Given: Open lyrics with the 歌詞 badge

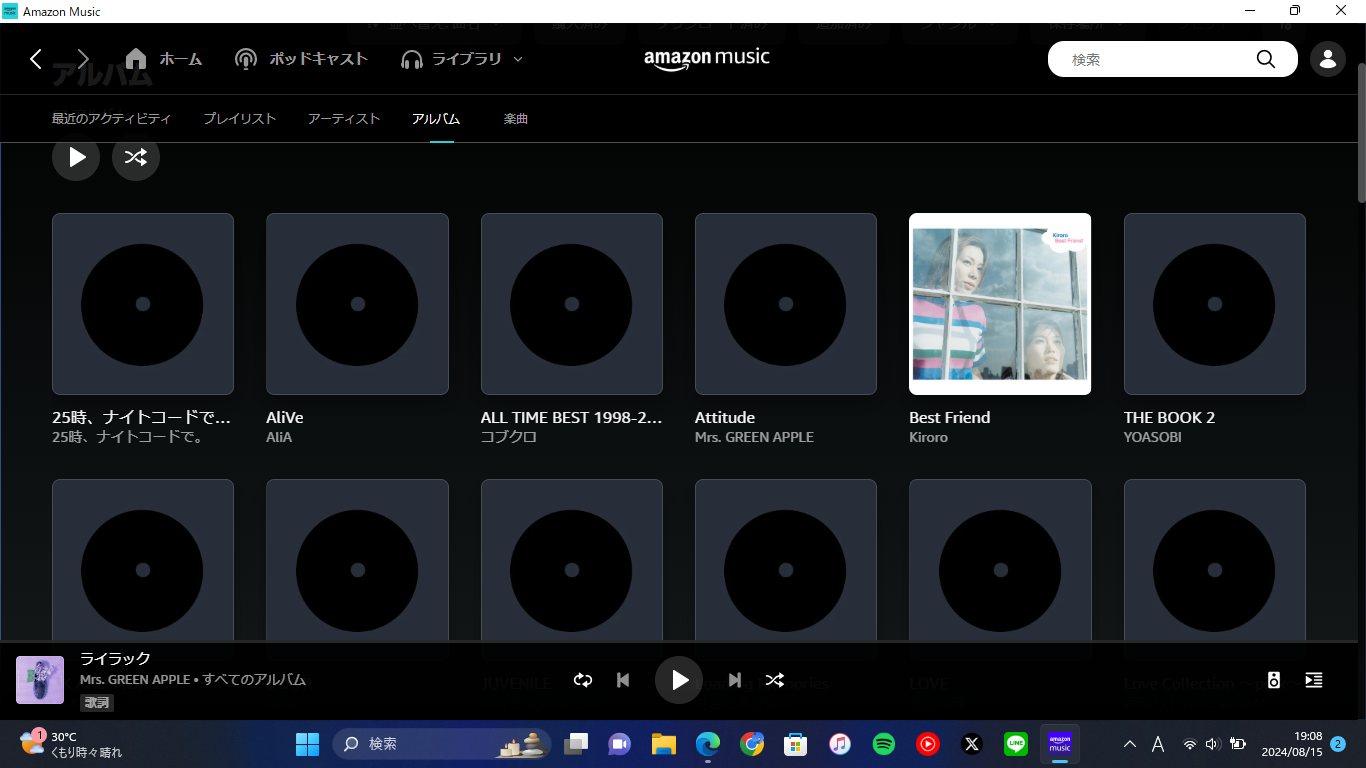Looking at the screenshot, I should coord(97,703).
